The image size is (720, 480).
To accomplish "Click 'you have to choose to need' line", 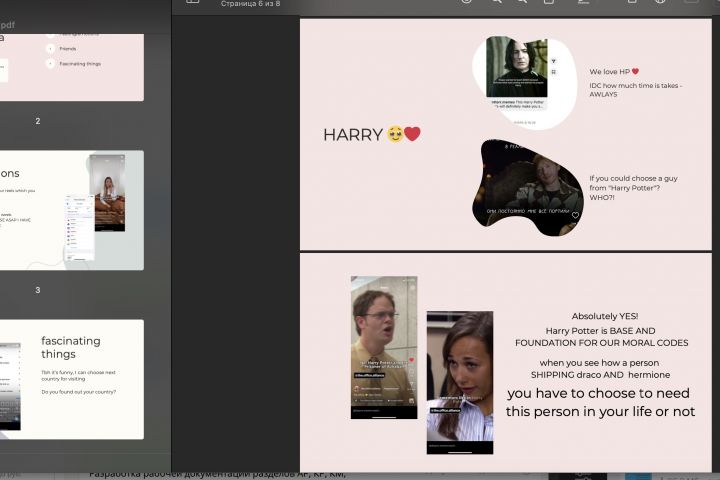I will point(598,393).
